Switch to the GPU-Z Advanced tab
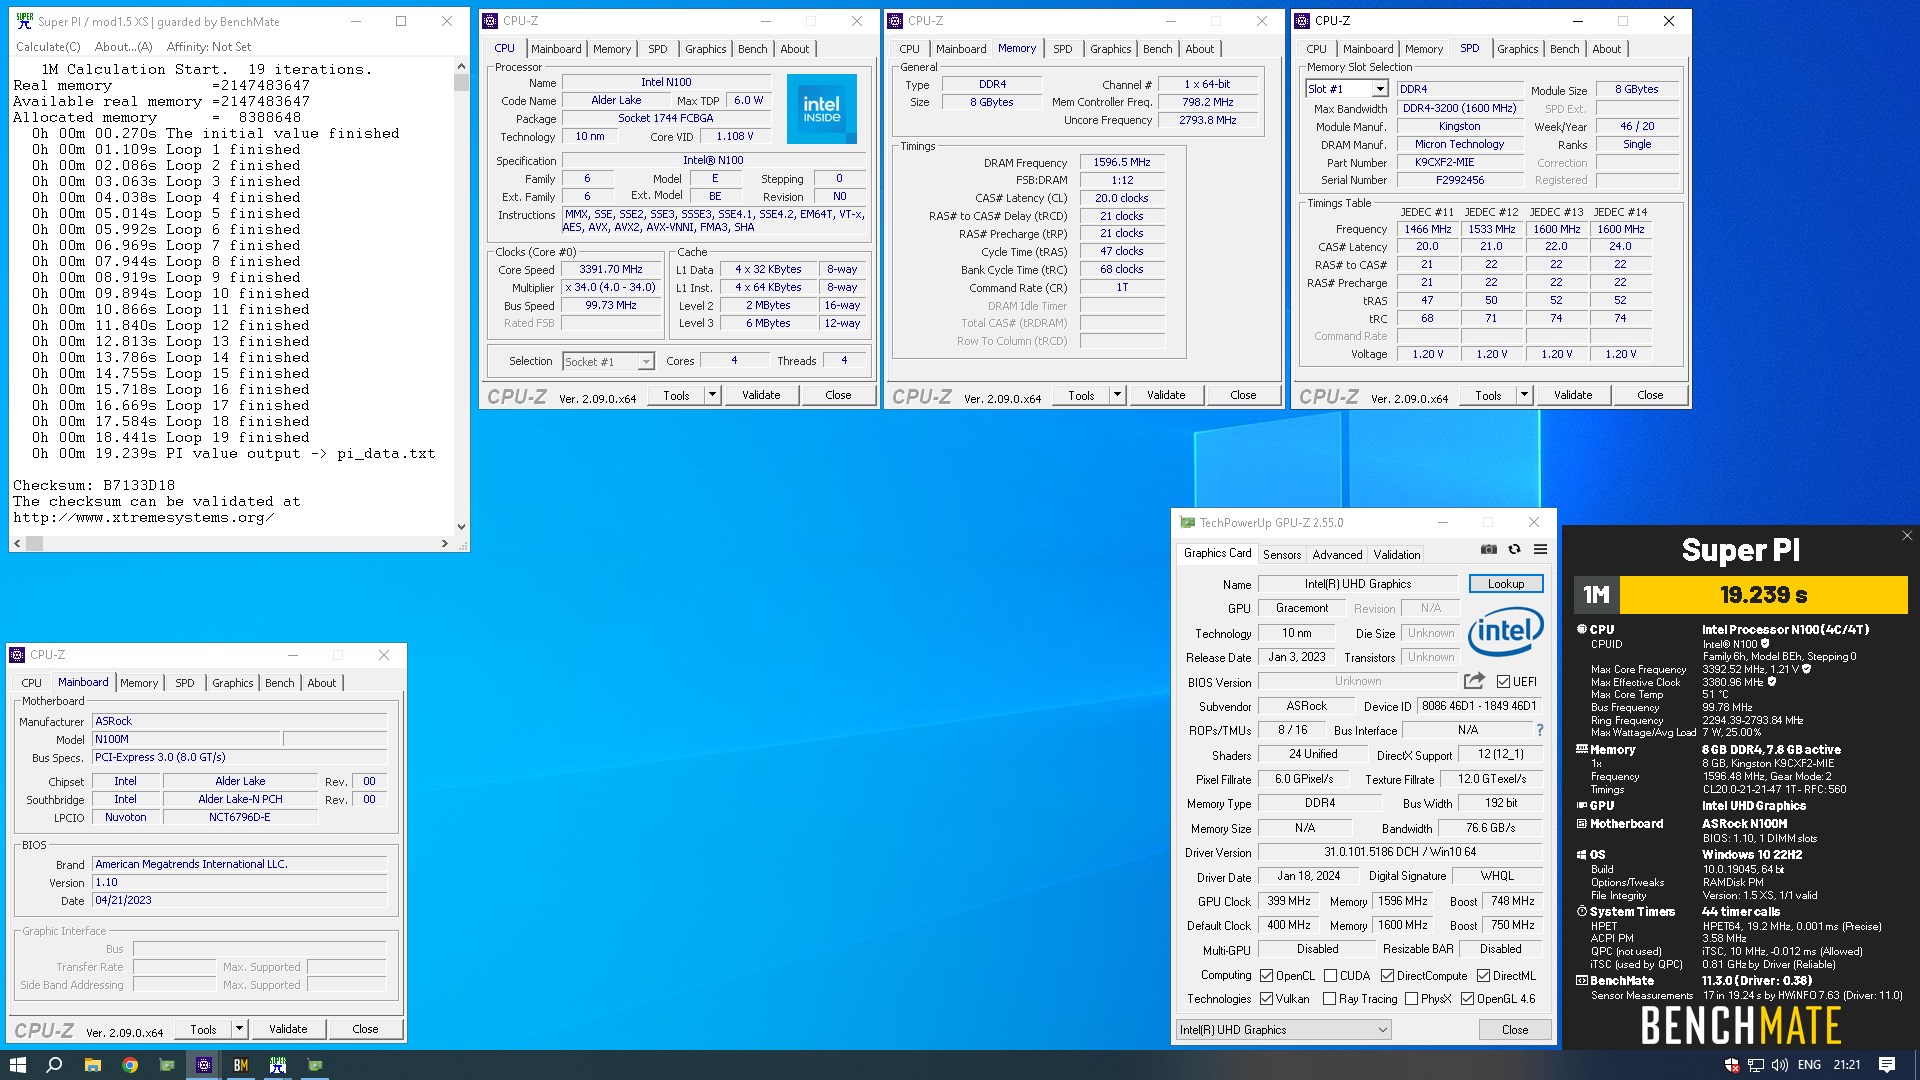Screen dimensions: 1920x1080 (1337, 554)
